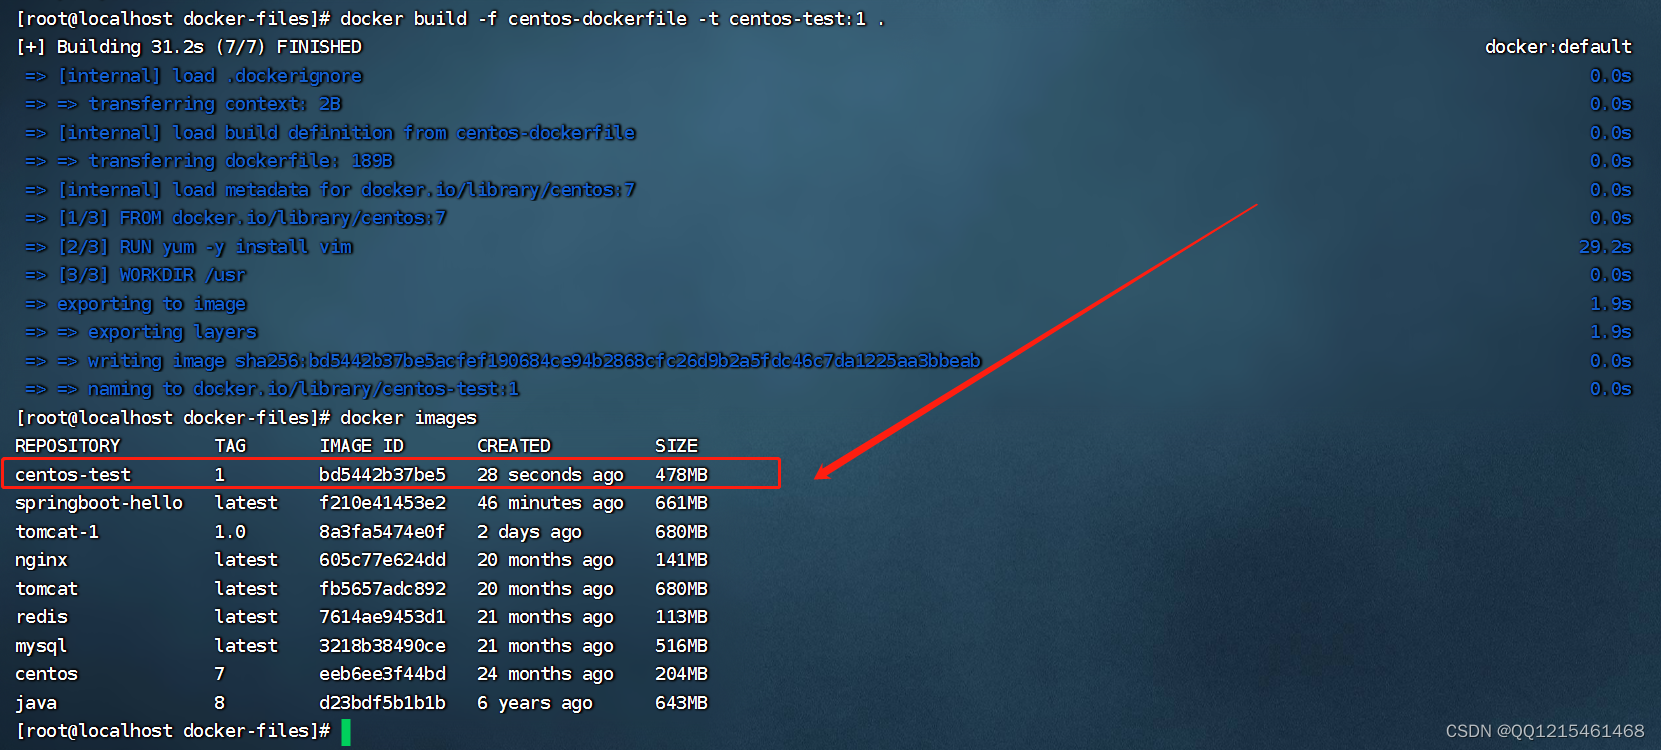Click the 1.9s time for exporting layers
The width and height of the screenshot is (1661, 750).
(1610, 332)
